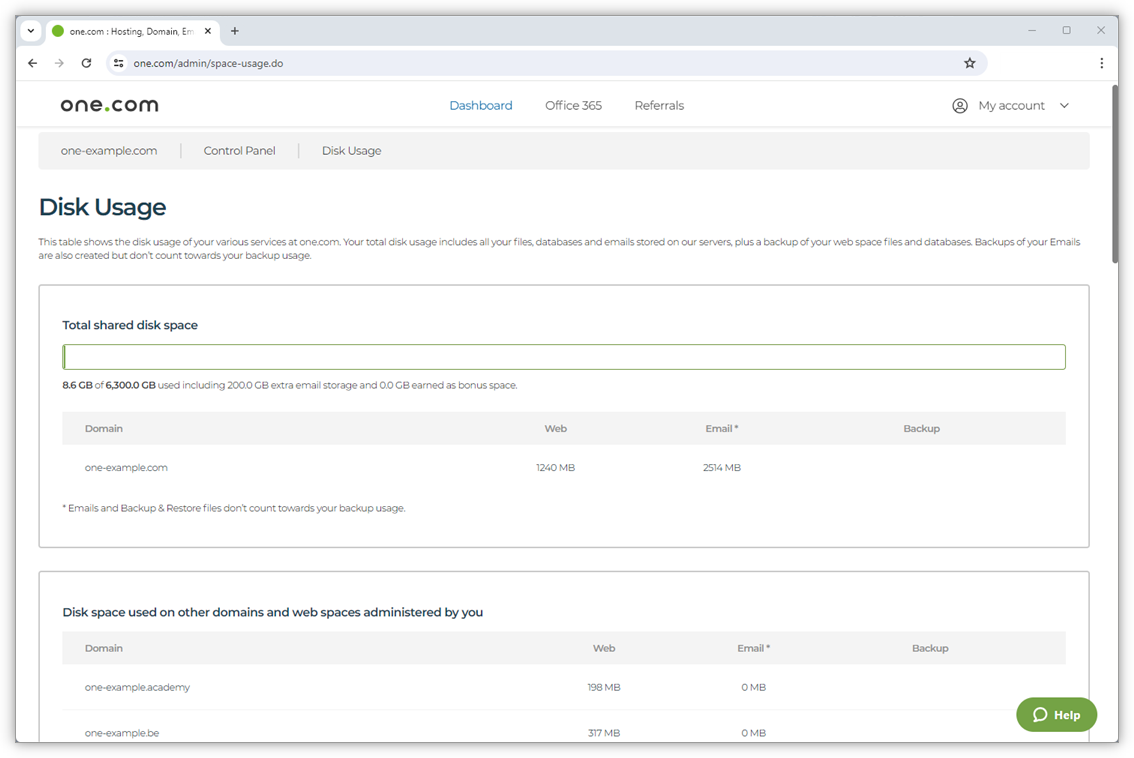Navigate to Control Panel breadcrumb

[x=239, y=151]
